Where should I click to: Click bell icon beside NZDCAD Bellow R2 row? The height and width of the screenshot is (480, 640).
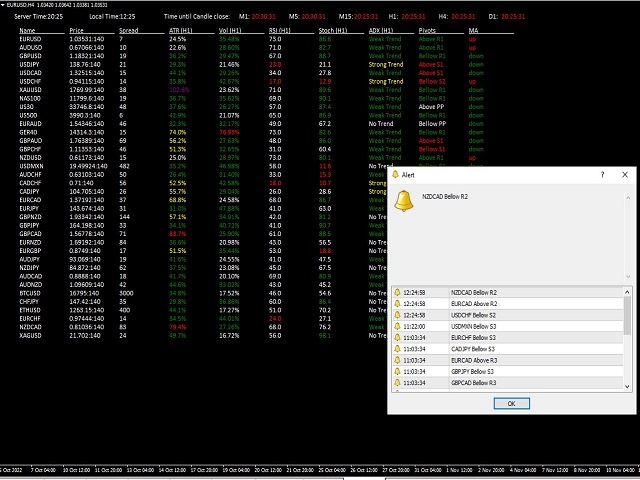click(397, 292)
